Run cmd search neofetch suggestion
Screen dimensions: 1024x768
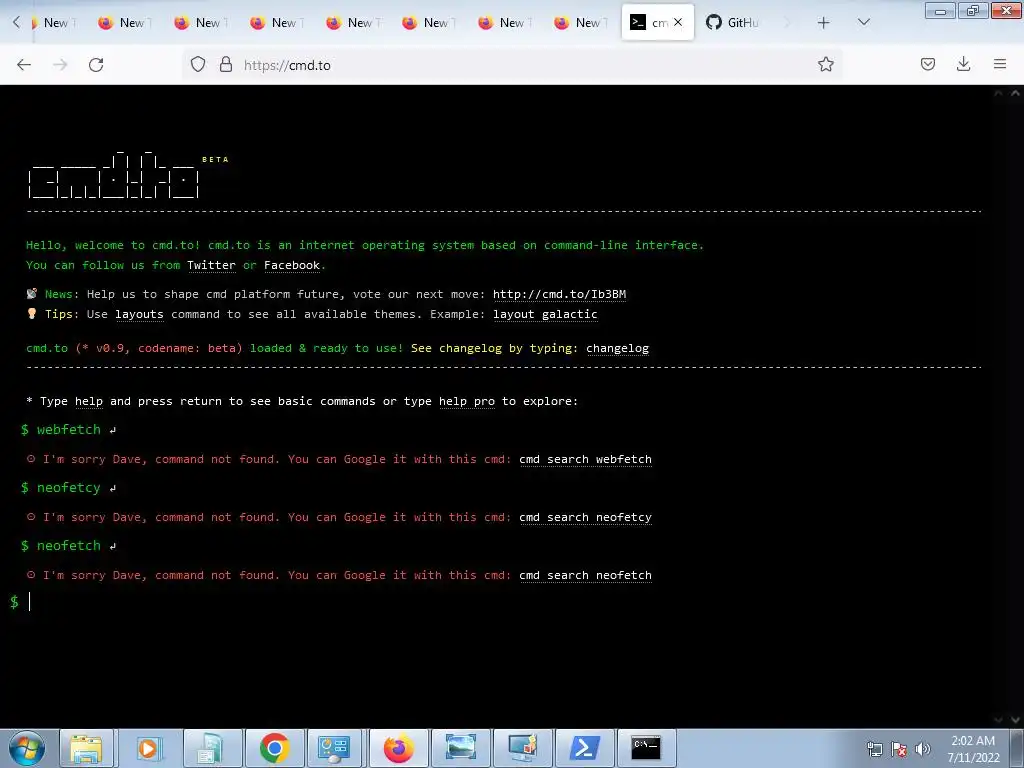tap(585, 575)
